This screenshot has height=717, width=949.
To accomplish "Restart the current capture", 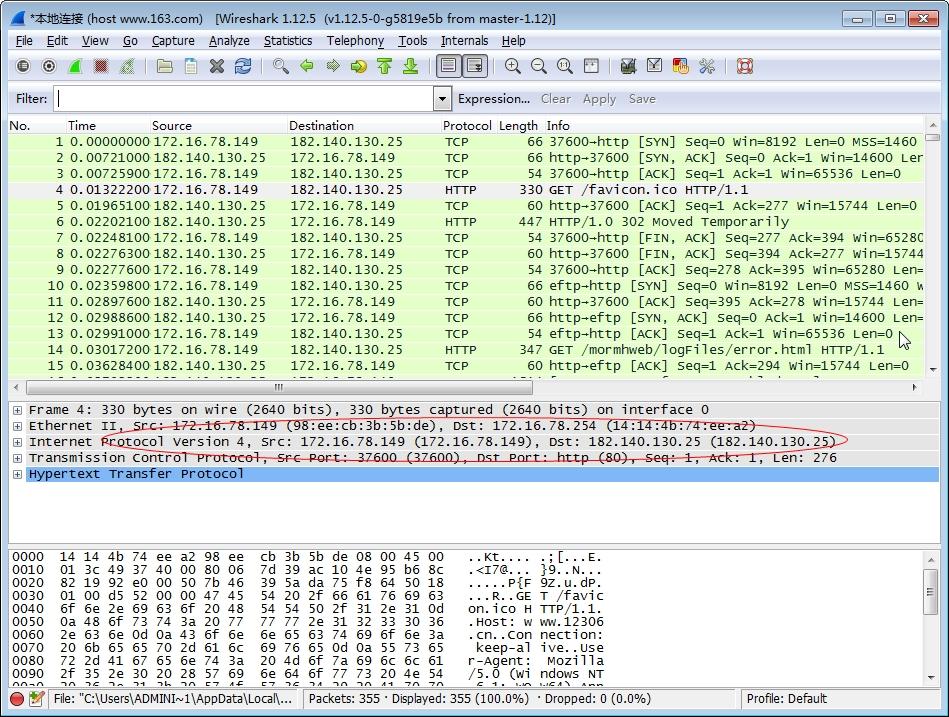I will (127, 66).
